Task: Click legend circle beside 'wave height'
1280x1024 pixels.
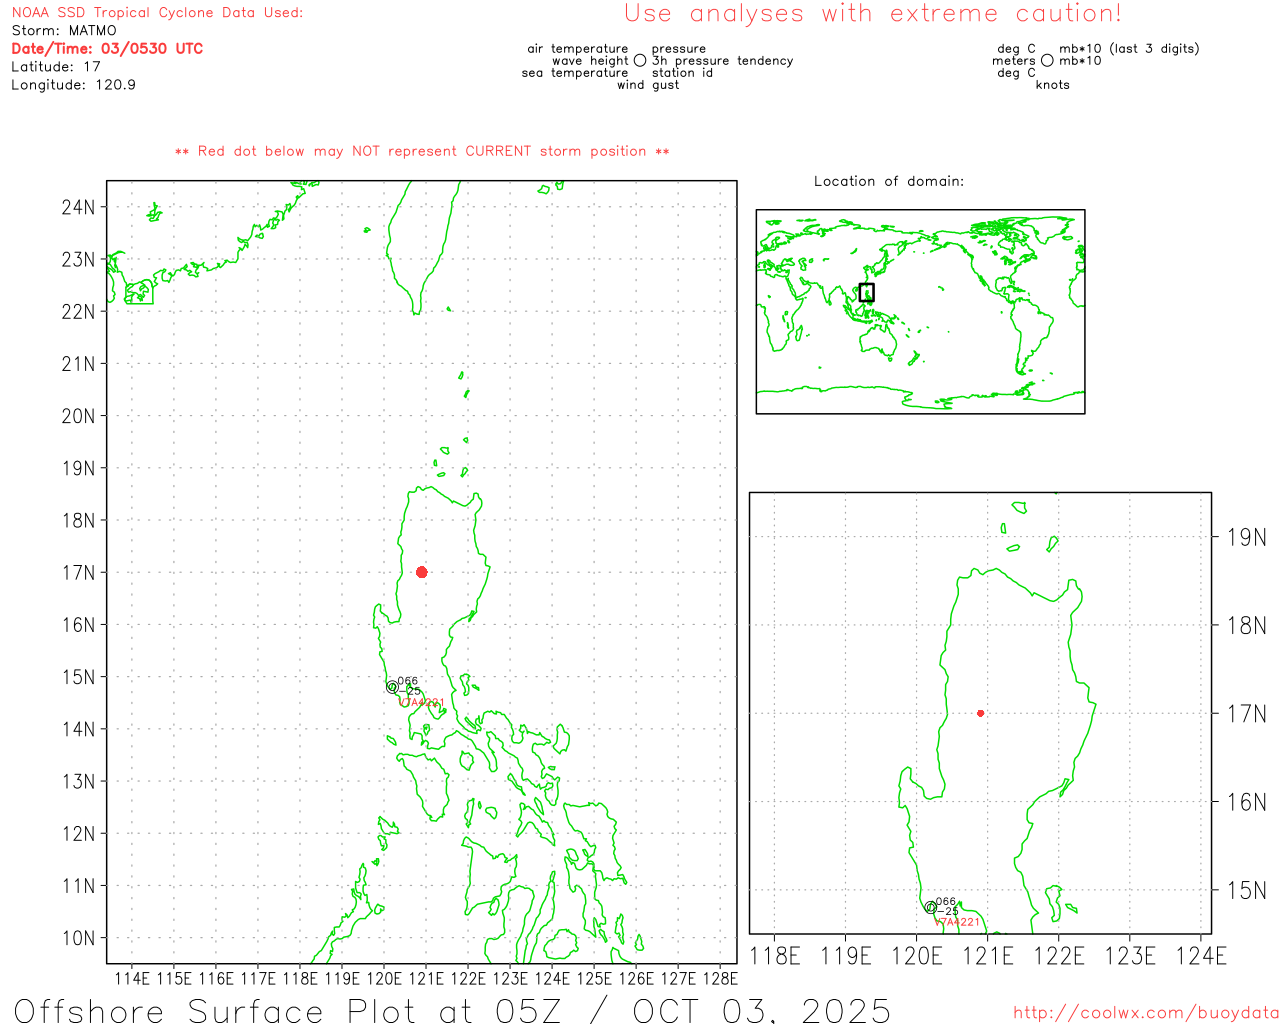Action: point(640,61)
